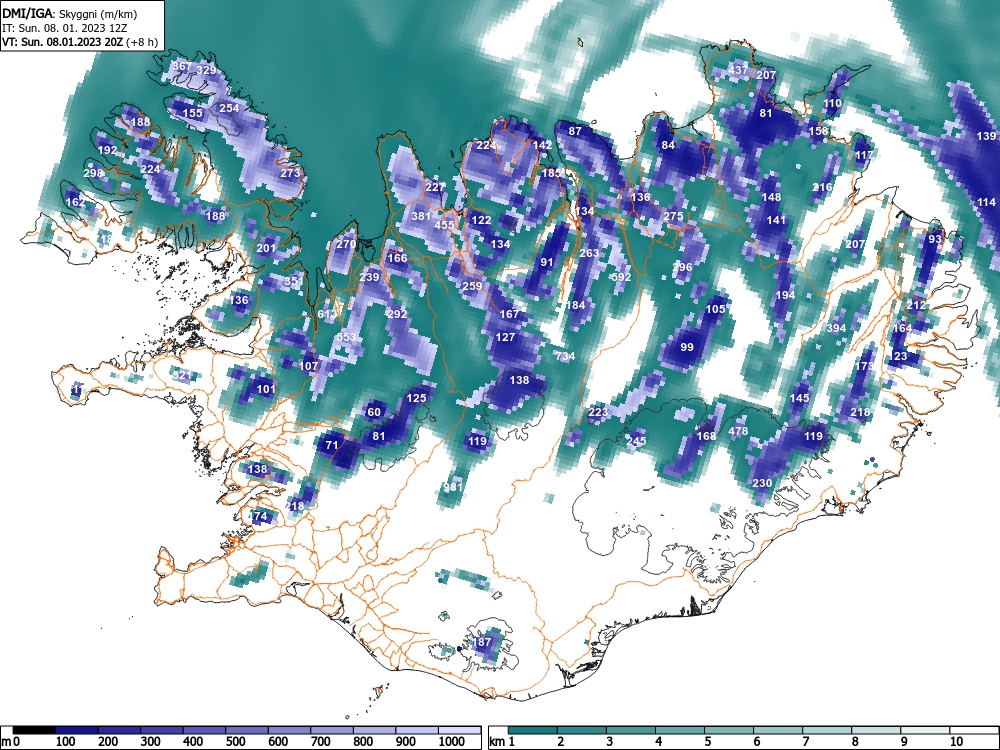Click the visibility value 230

coord(762,483)
